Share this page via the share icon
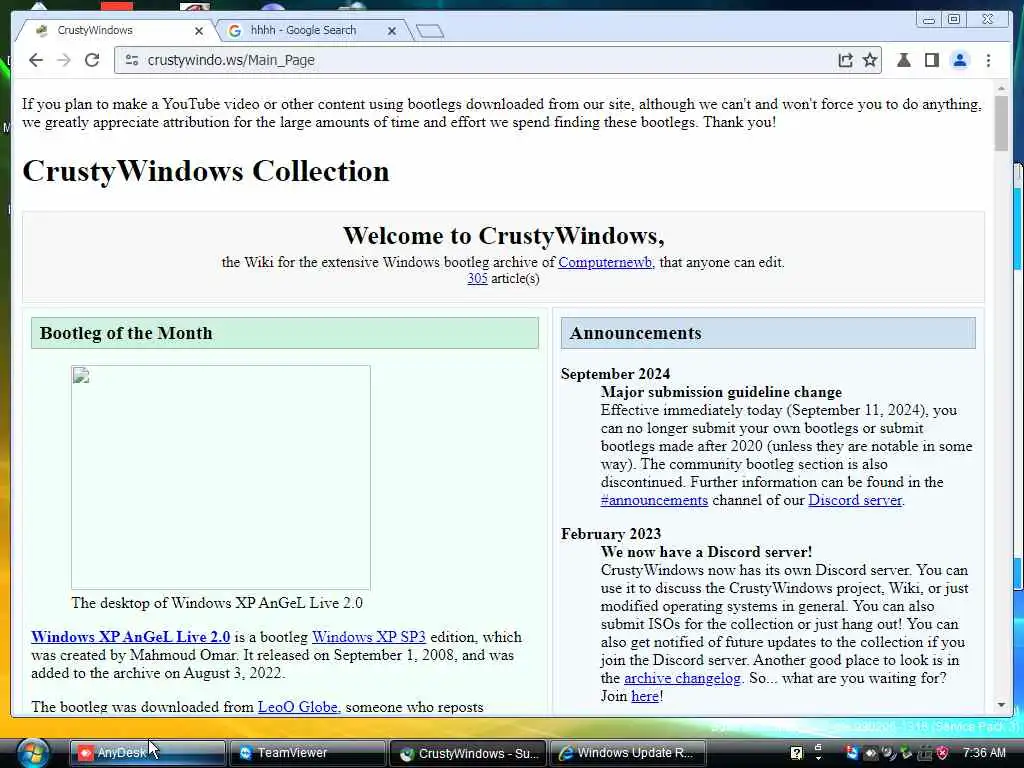This screenshot has width=1024, height=768. [845, 60]
